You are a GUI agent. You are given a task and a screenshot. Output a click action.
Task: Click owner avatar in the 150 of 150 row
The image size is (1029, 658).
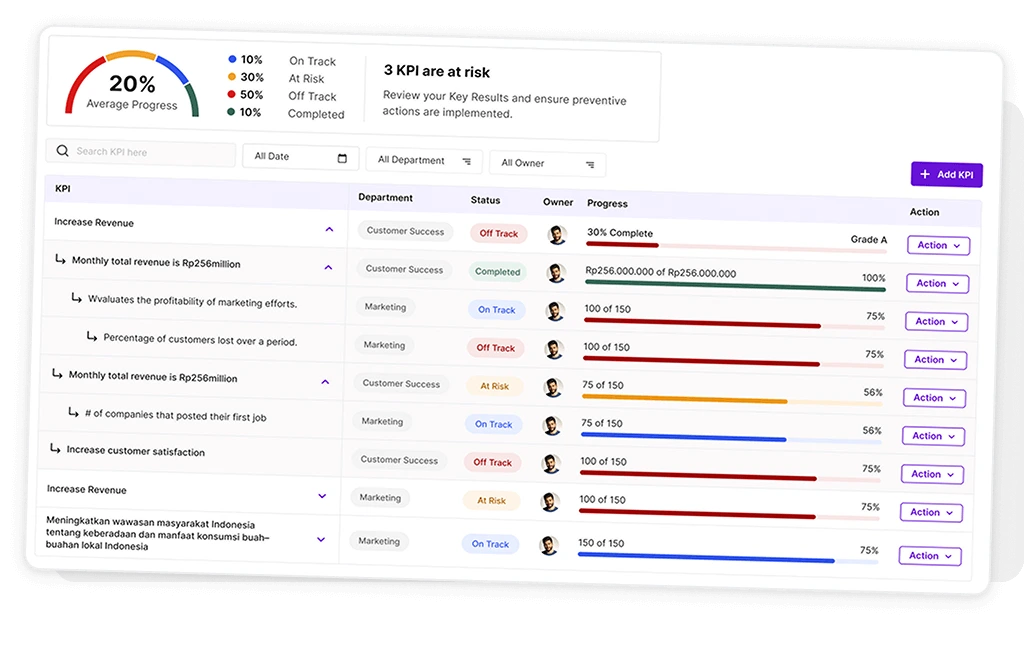coord(549,545)
